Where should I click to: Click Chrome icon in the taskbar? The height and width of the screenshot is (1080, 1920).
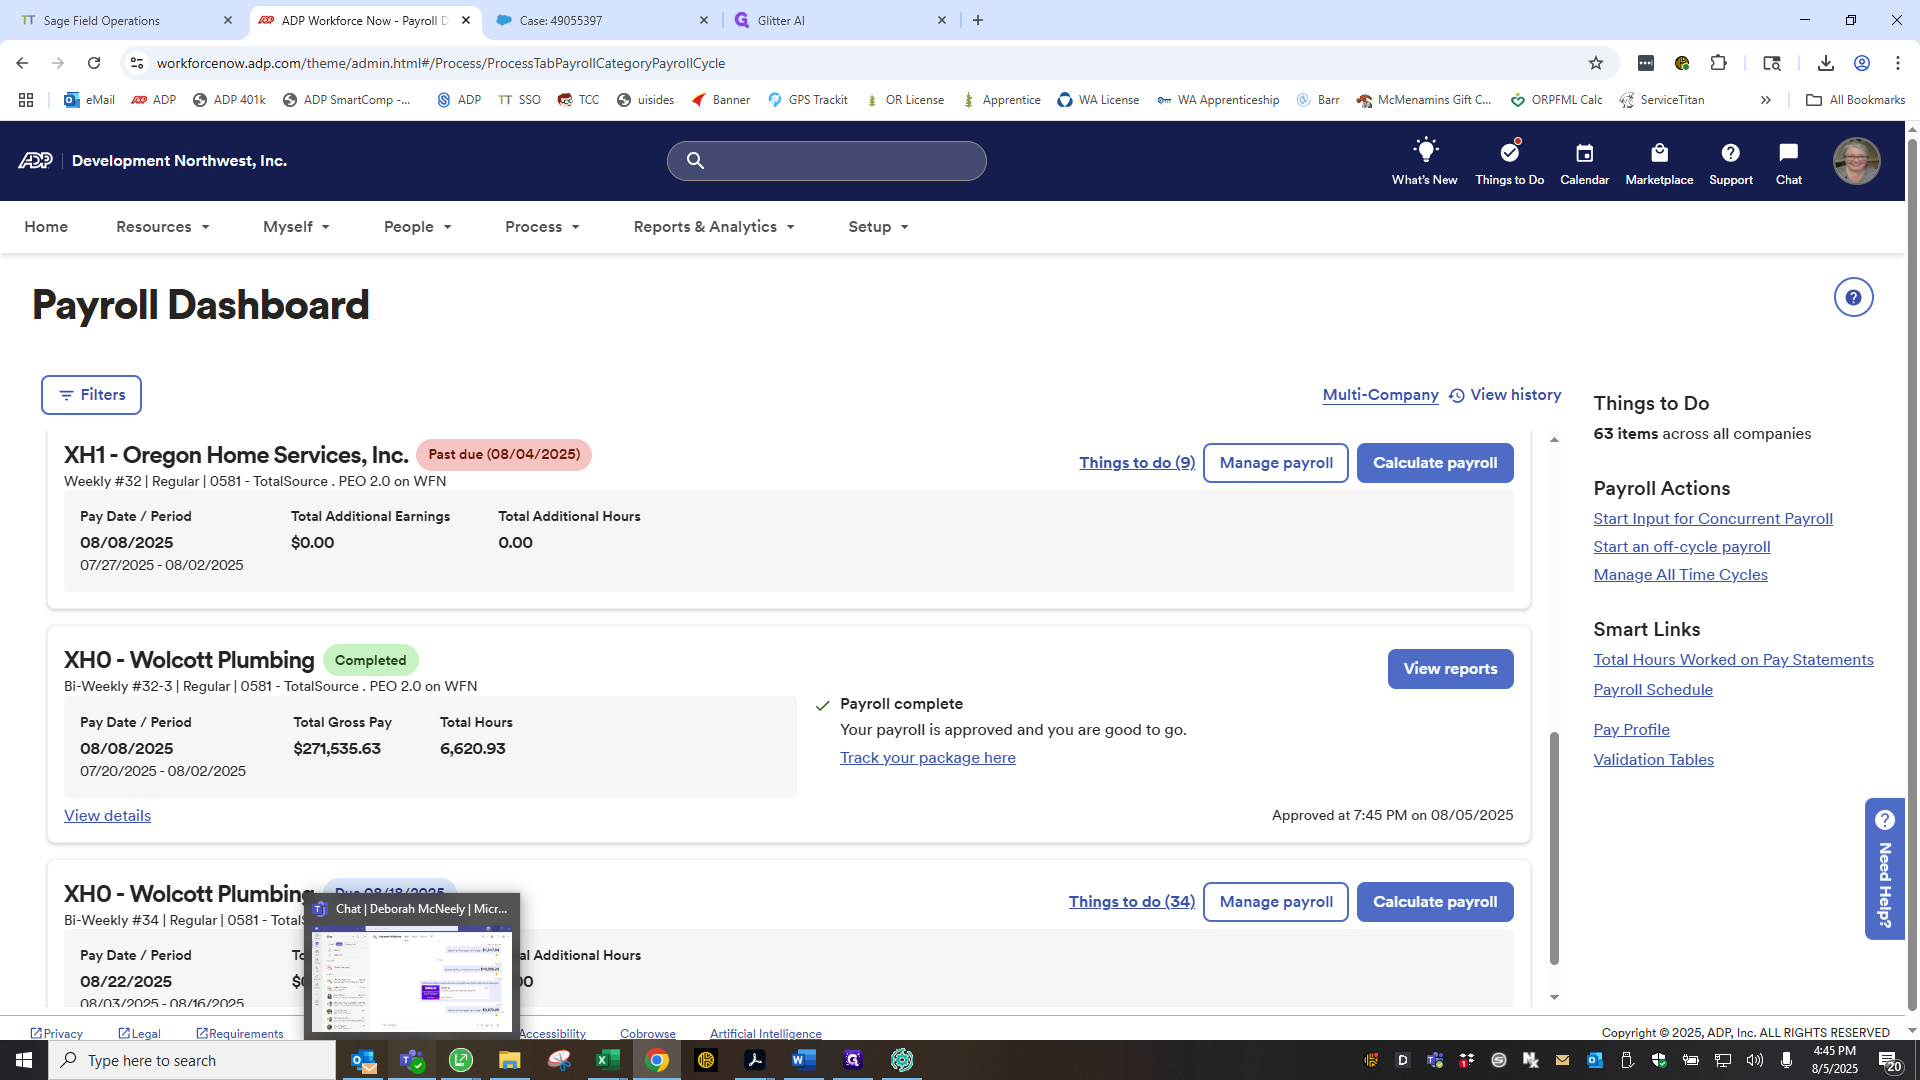pos(656,1060)
